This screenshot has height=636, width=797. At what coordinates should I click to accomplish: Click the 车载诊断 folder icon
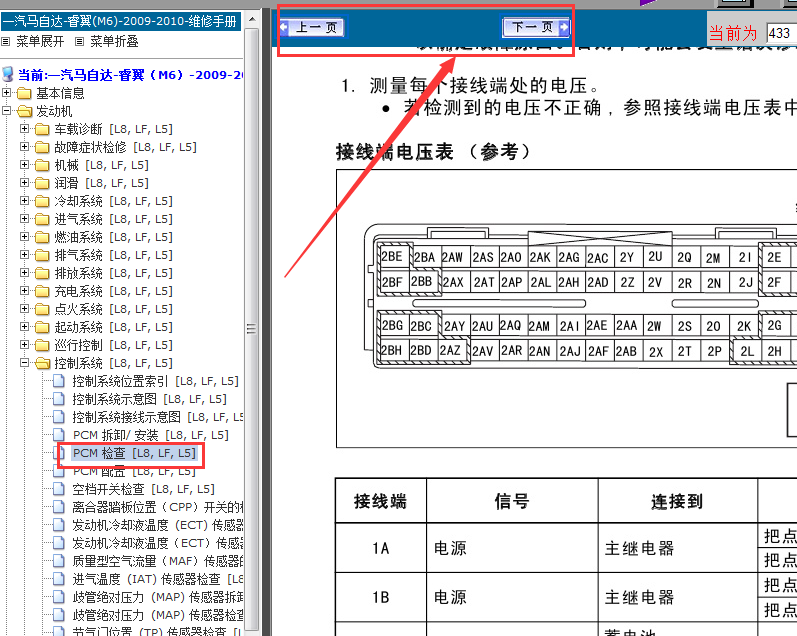point(42,130)
